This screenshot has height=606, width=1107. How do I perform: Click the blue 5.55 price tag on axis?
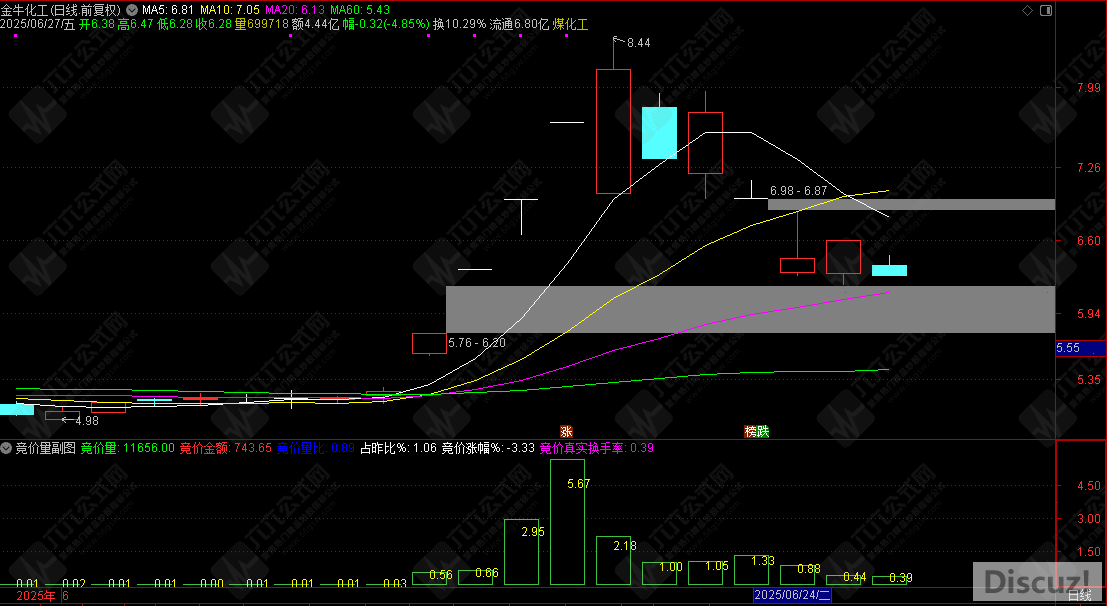(1068, 348)
